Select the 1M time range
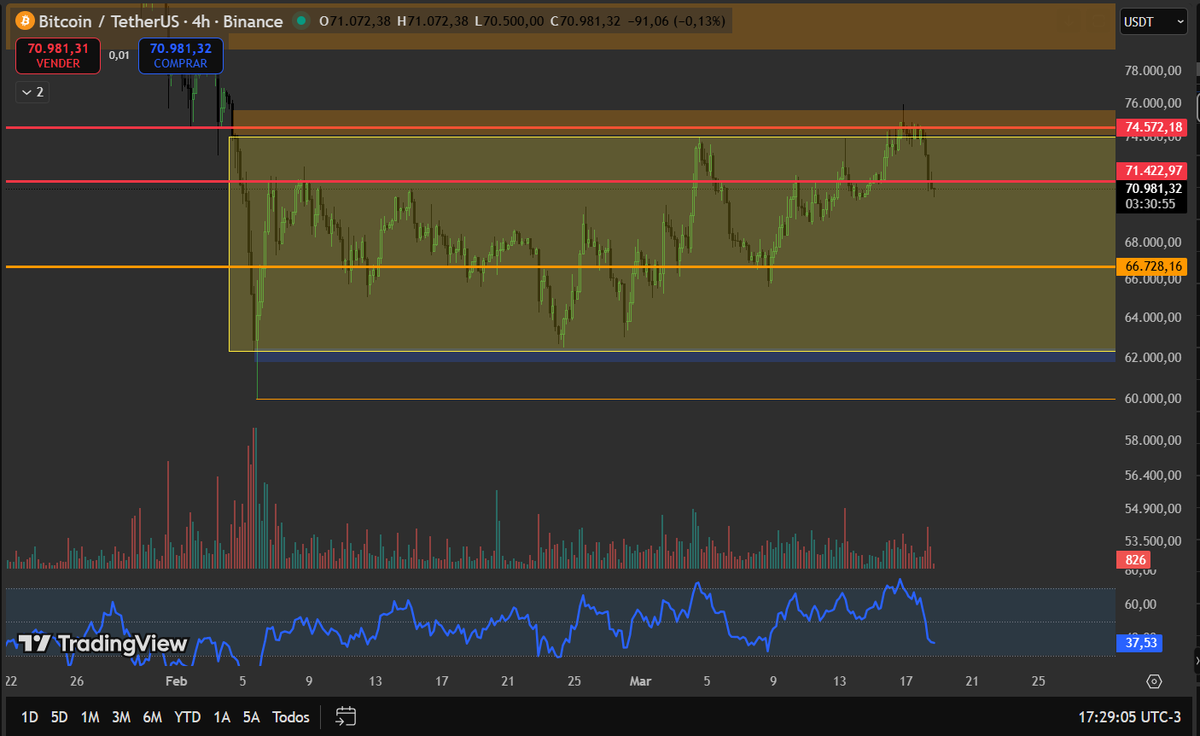Screen dimensions: 1200x736 [x=90, y=717]
